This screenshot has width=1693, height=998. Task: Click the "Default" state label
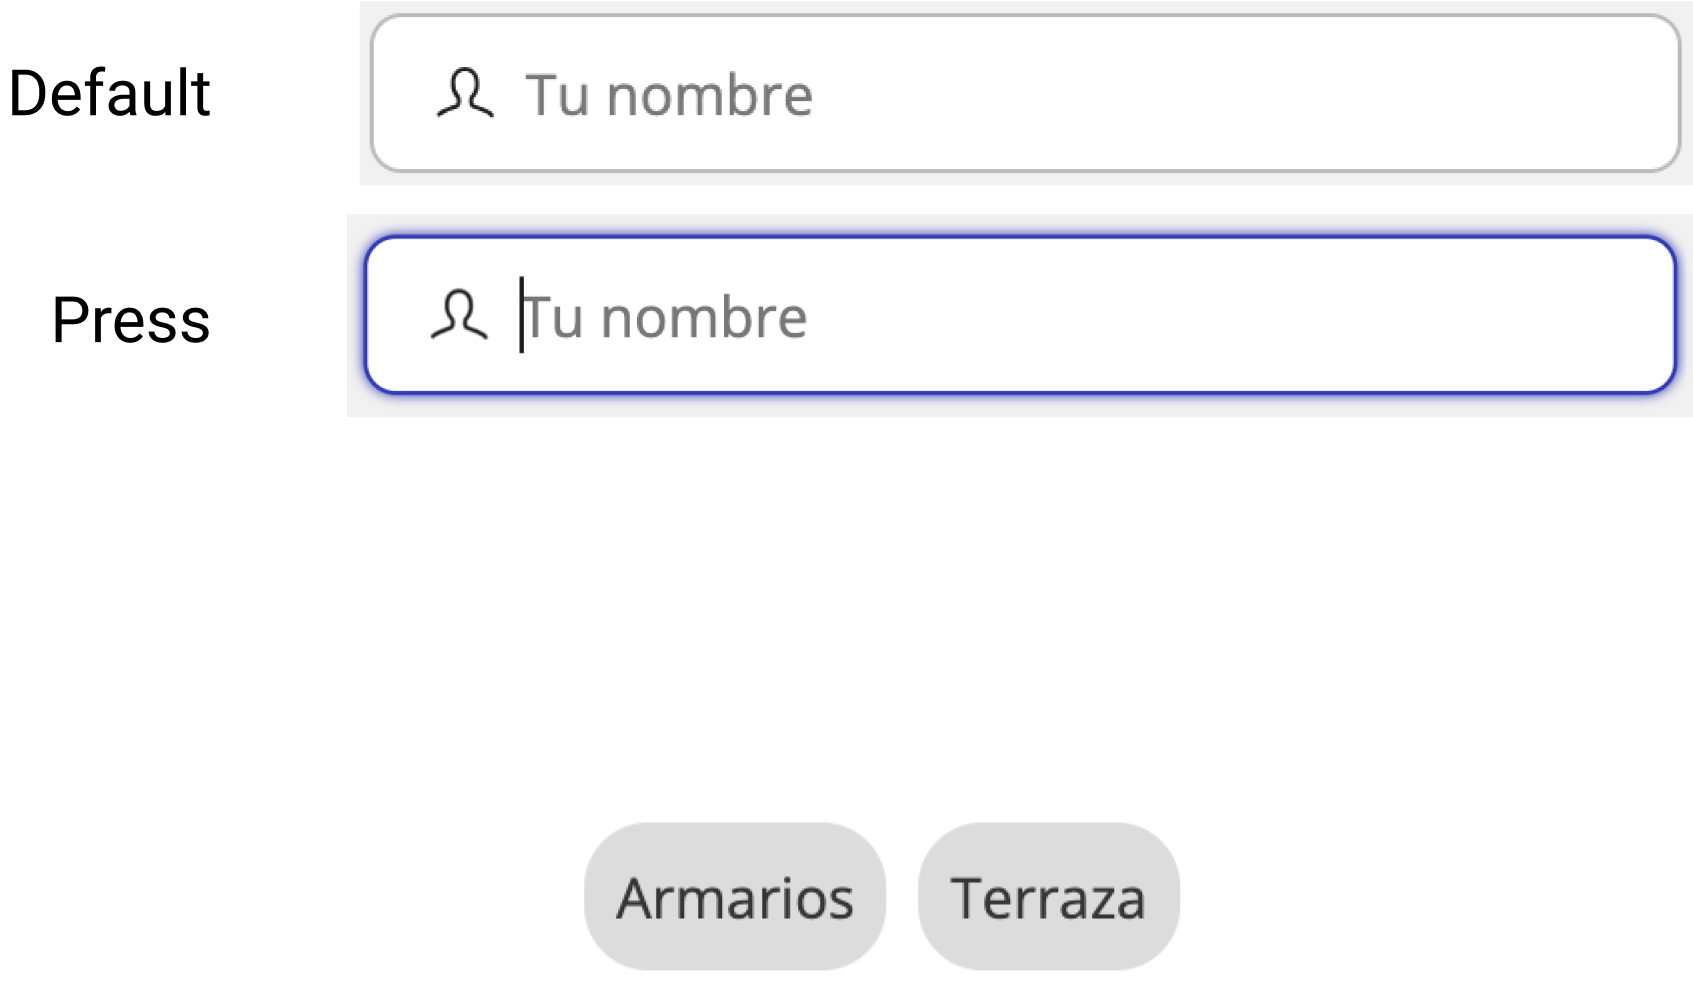tap(110, 94)
